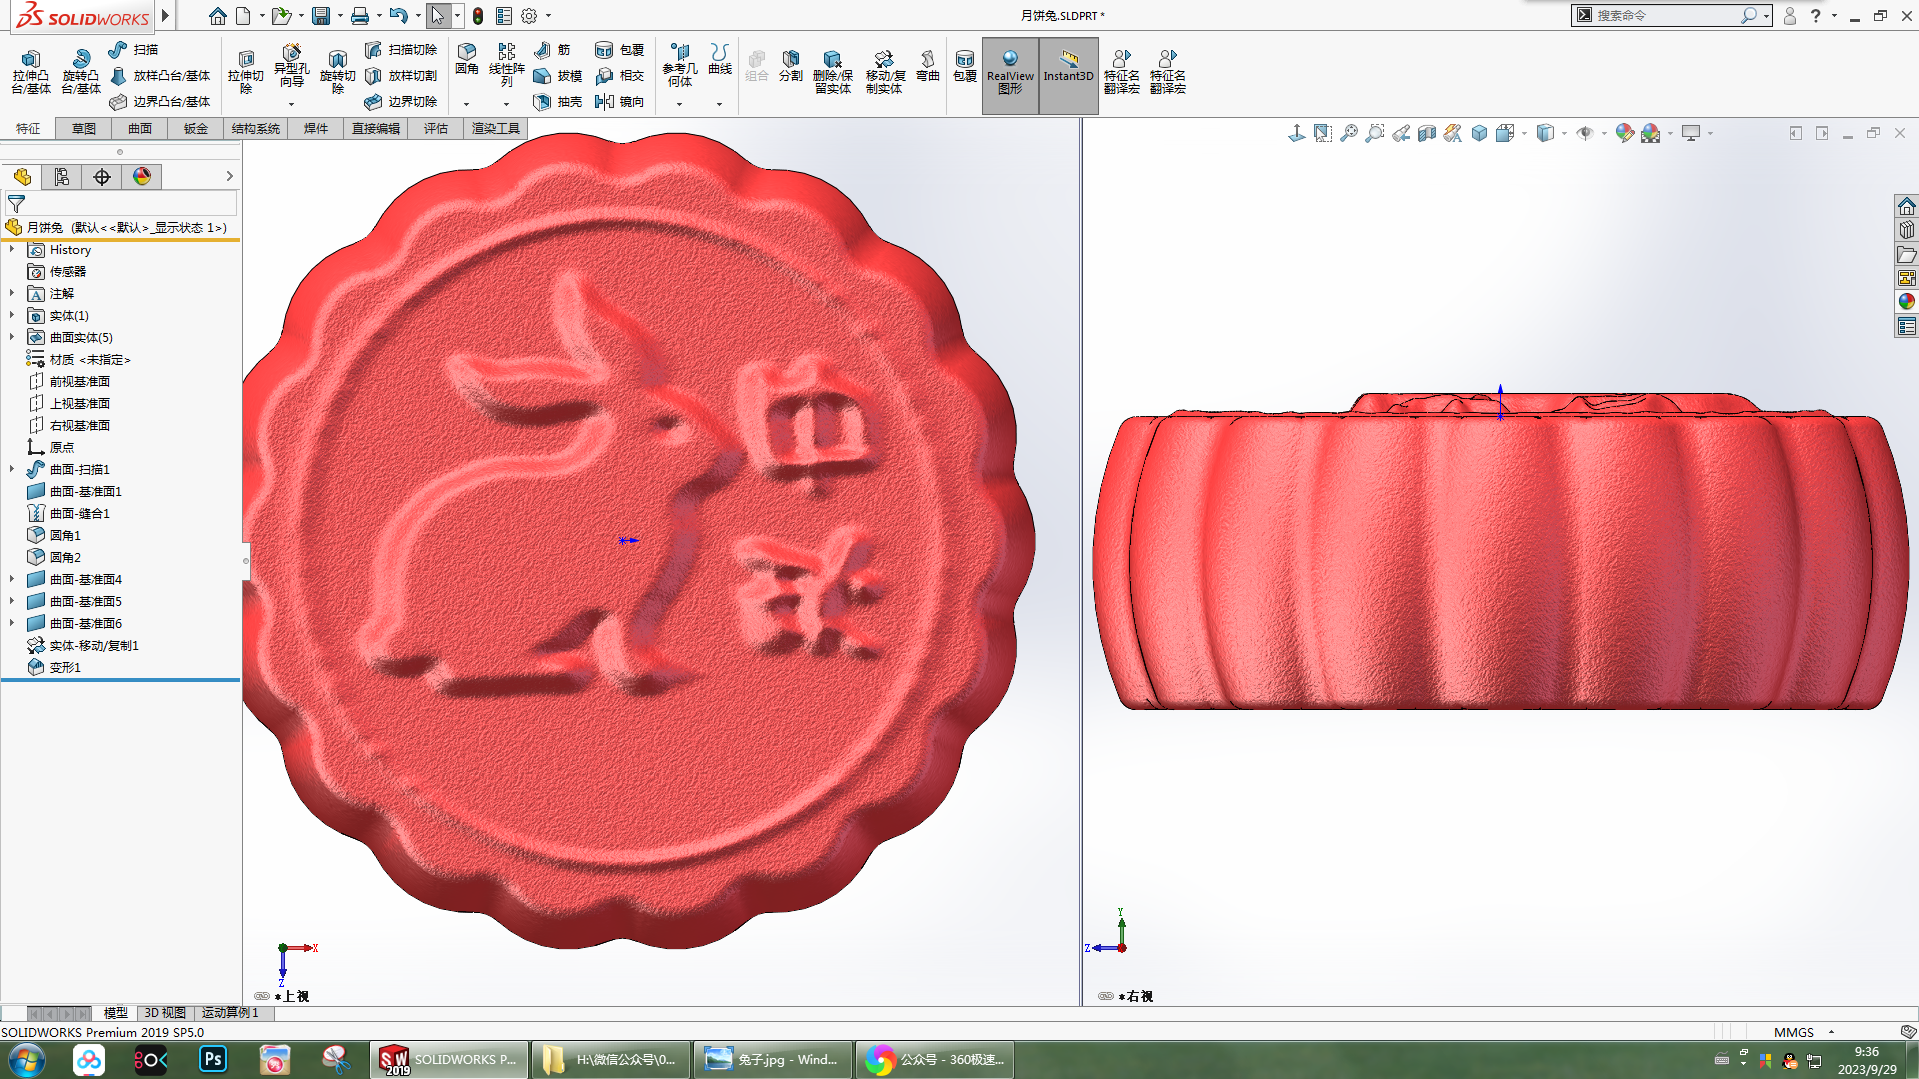This screenshot has height=1079, width=1919.
Task: Expand the 曲面-基准面4 node
Action: (12, 579)
